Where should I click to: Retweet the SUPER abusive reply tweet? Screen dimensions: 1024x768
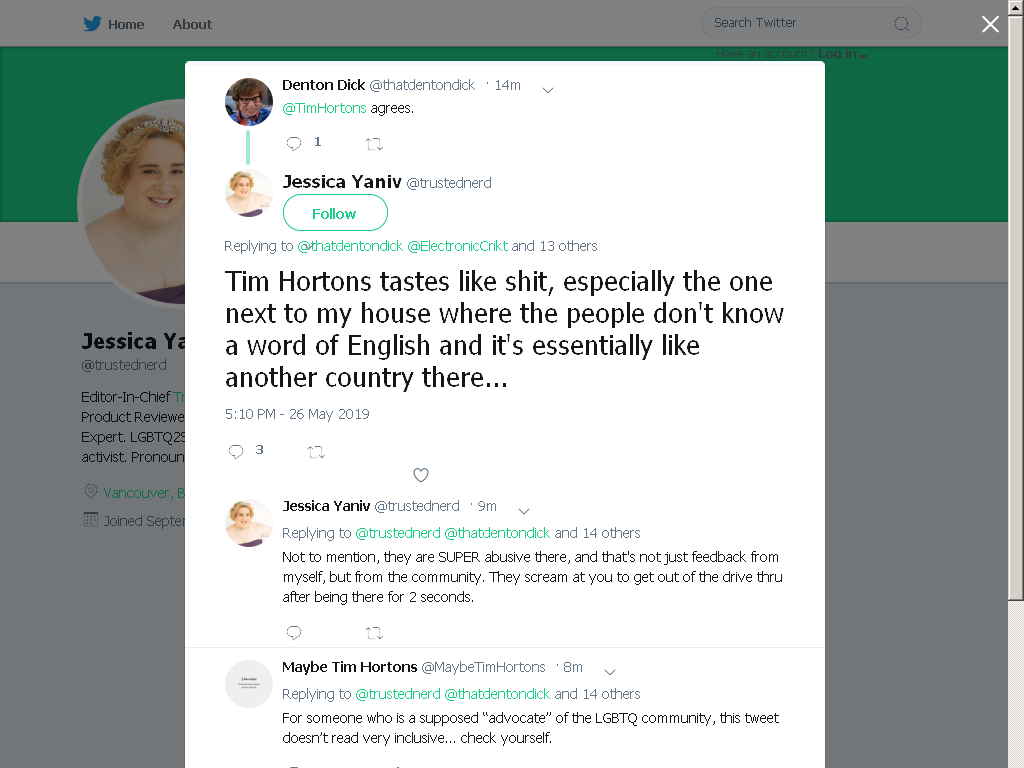pos(374,633)
